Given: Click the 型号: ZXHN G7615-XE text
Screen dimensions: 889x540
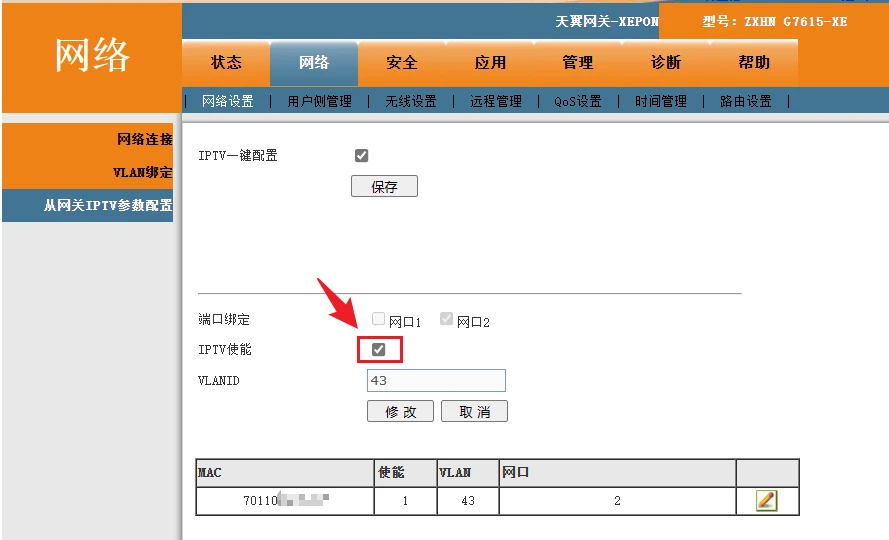Looking at the screenshot, I should [774, 22].
